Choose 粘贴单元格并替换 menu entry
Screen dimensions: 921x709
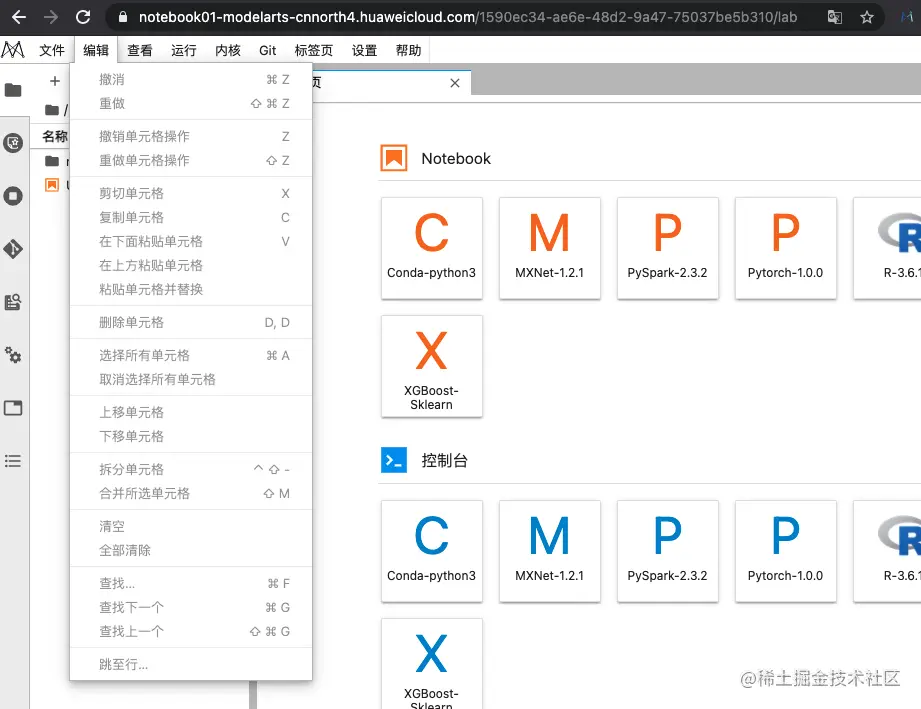pyautogui.click(x=191, y=290)
